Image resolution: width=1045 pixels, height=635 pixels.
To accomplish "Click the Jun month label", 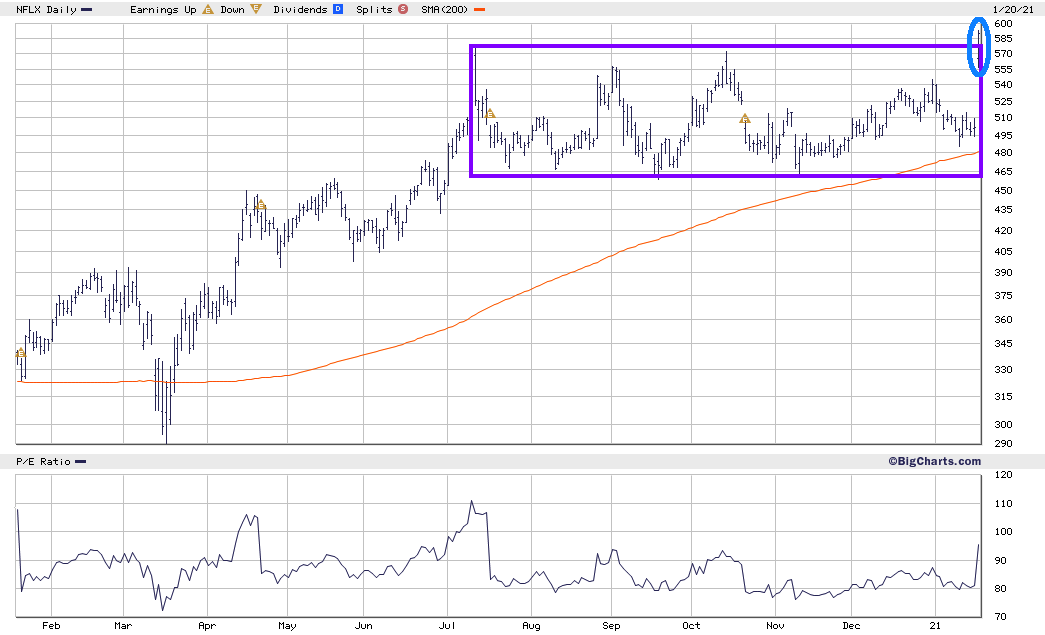I will pos(363,626).
